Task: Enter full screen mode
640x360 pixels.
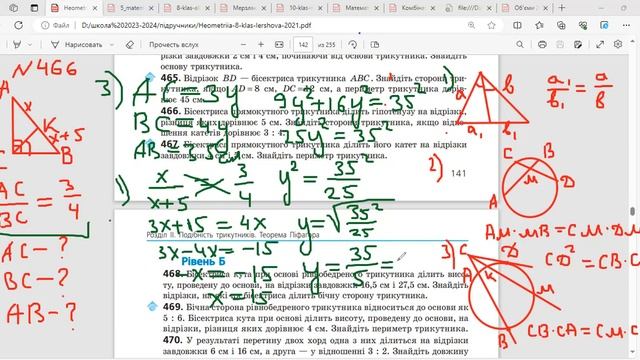Action: (x=600, y=44)
